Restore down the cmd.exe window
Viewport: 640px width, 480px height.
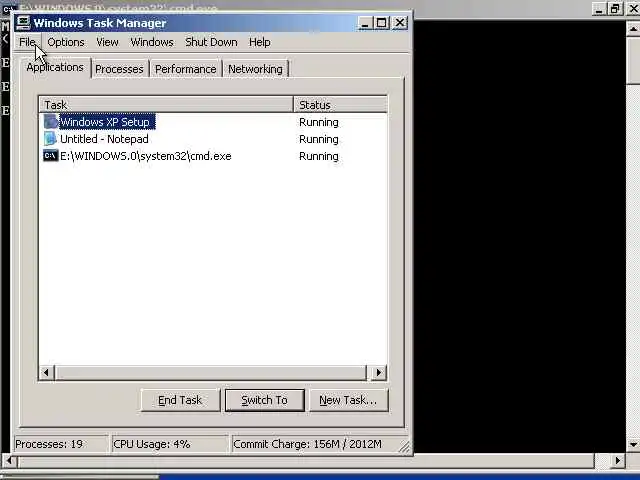pyautogui.click(x=615, y=9)
